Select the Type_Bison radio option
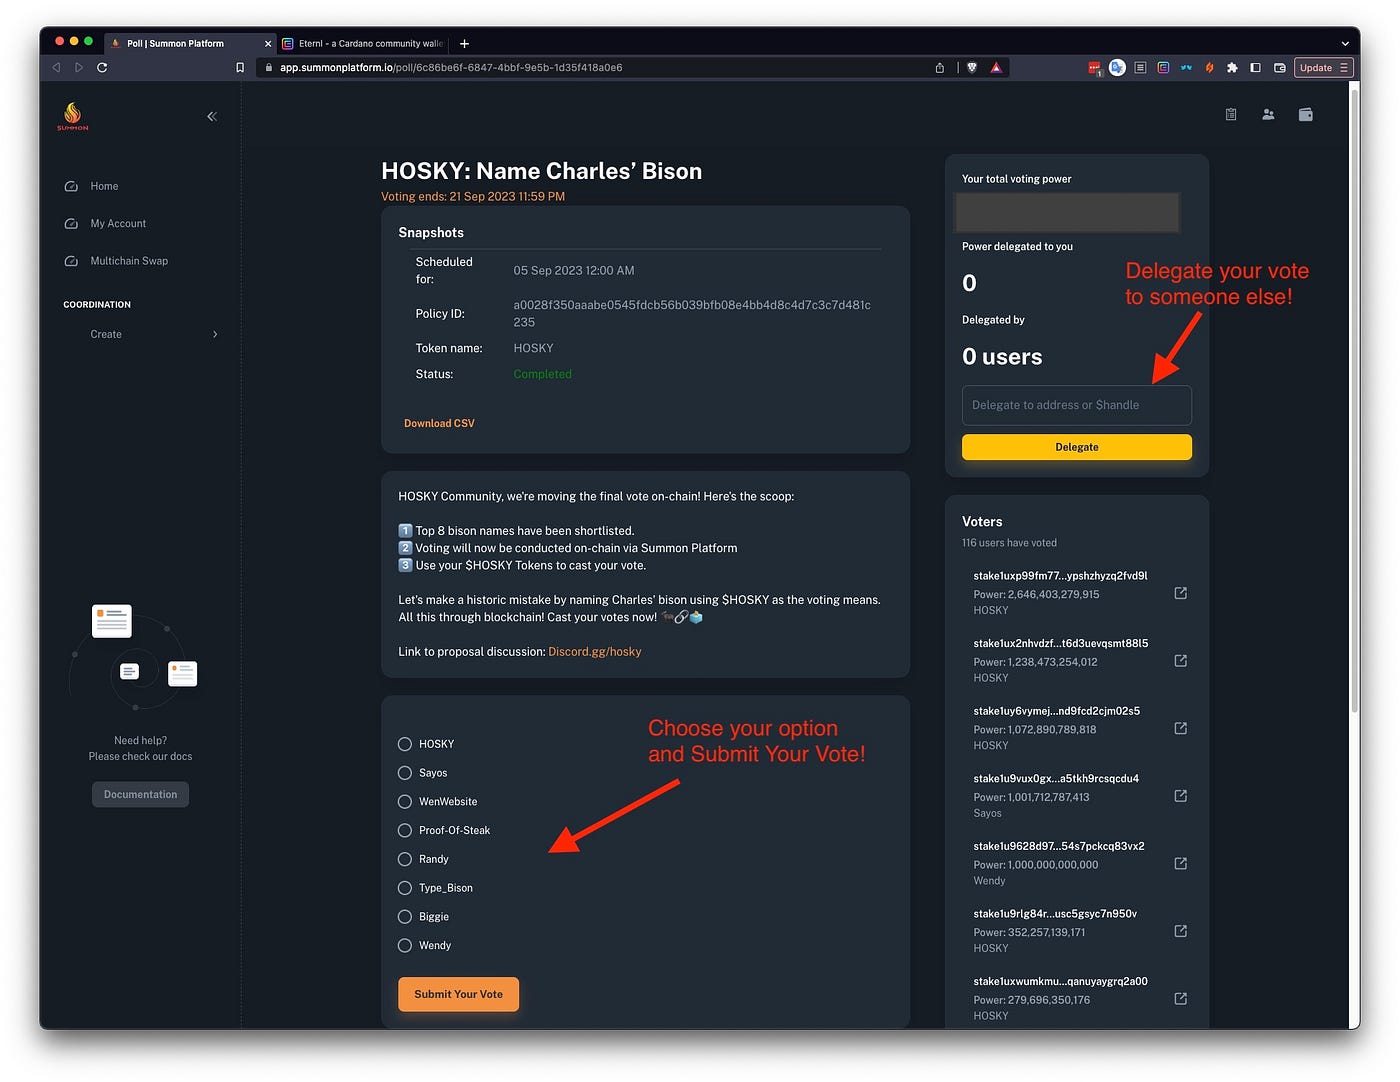 coord(405,888)
